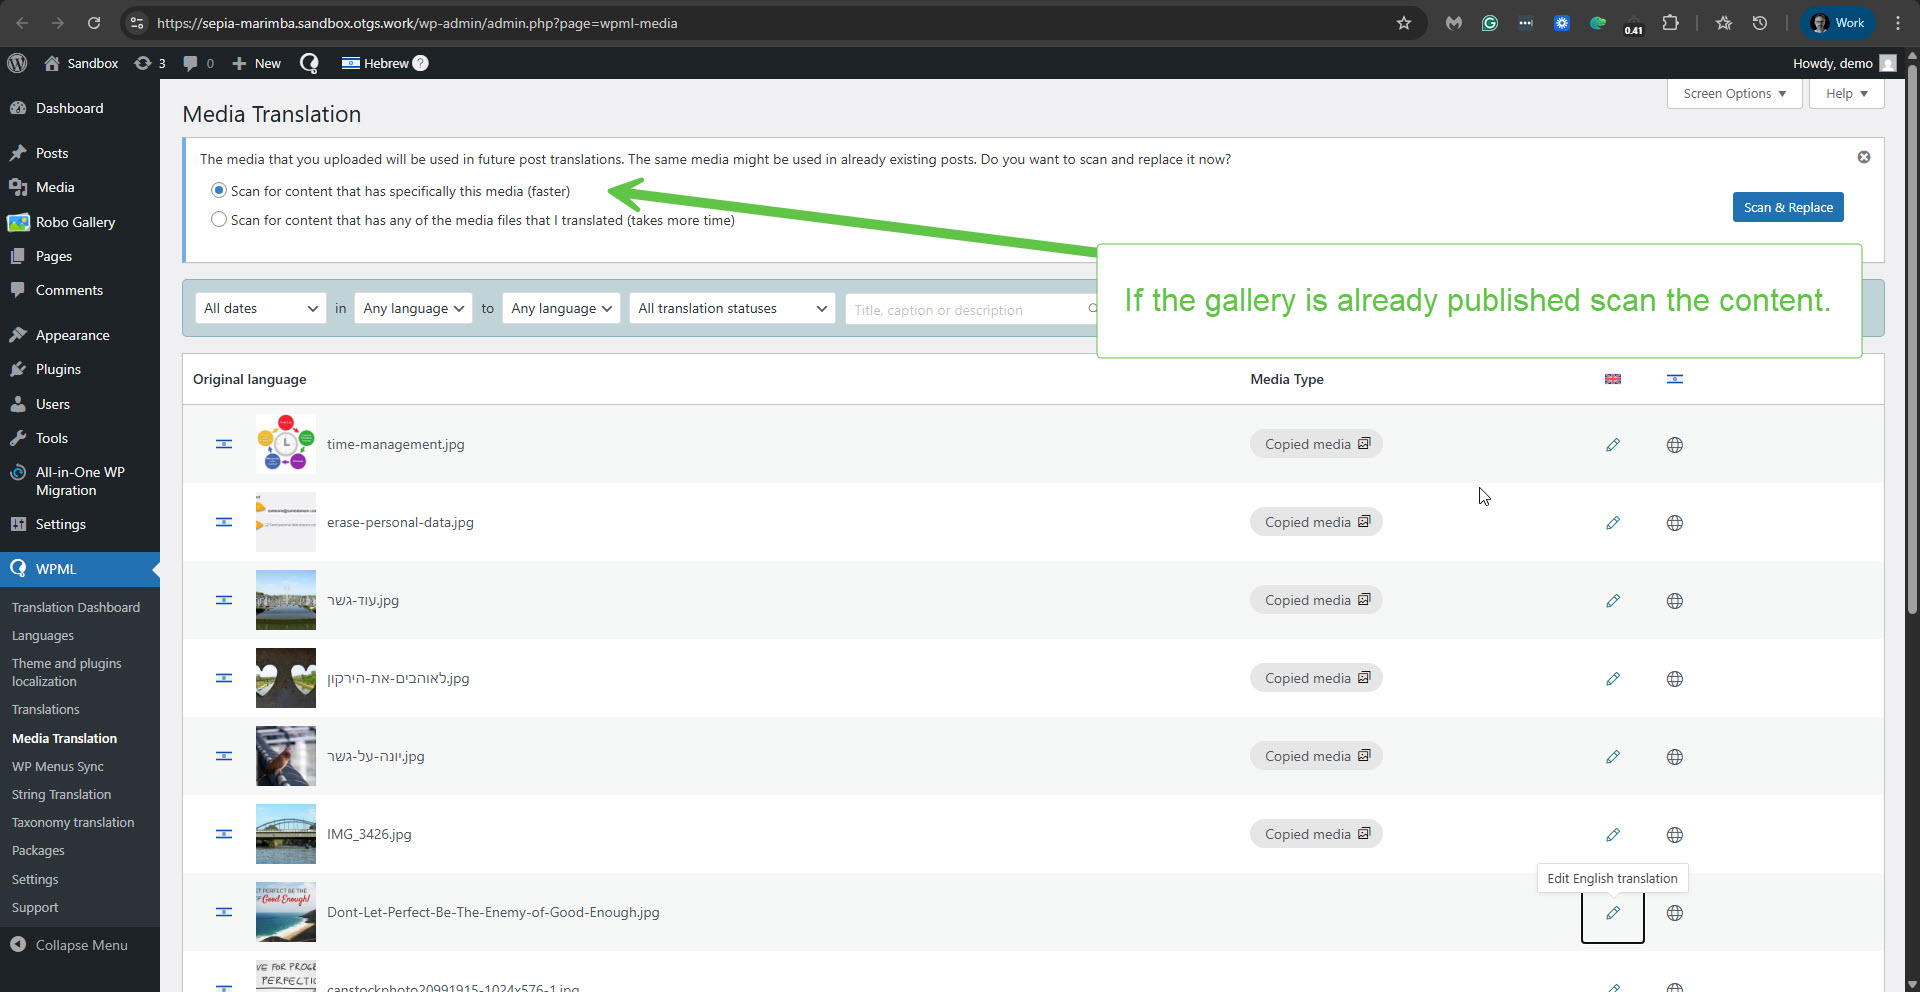1920x992 pixels.
Task: Open the WordPress logo menu in the admin bar
Action: [x=17, y=63]
